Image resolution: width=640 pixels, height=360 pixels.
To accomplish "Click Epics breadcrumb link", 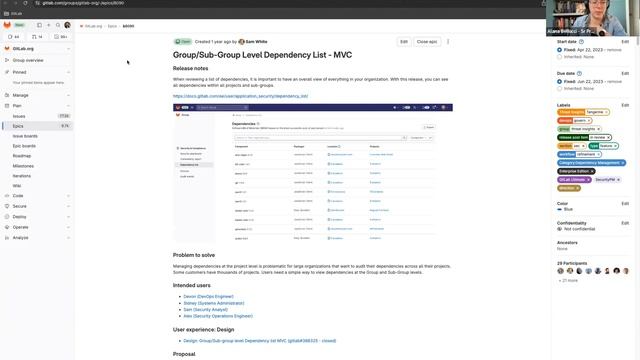I will (112, 26).
